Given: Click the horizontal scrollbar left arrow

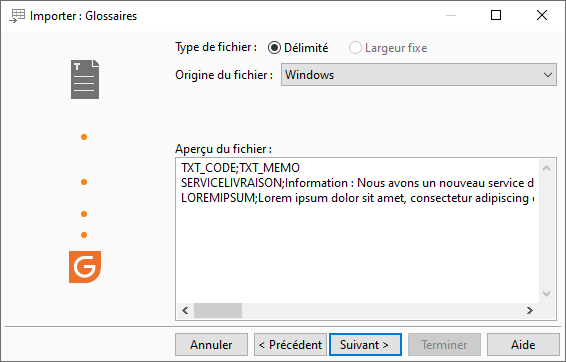Looking at the screenshot, I should pyautogui.click(x=185, y=310).
